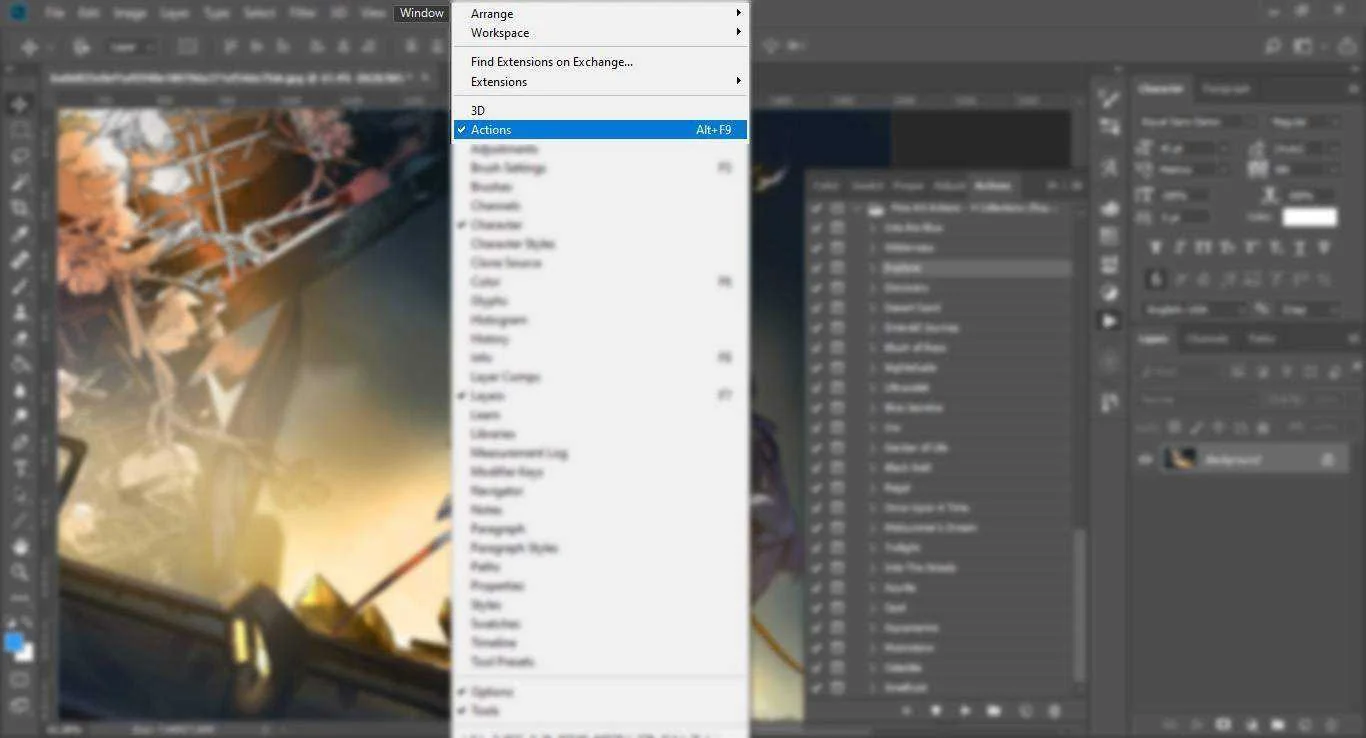This screenshot has height=738, width=1366.
Task: Open the Window menu
Action: coord(422,13)
